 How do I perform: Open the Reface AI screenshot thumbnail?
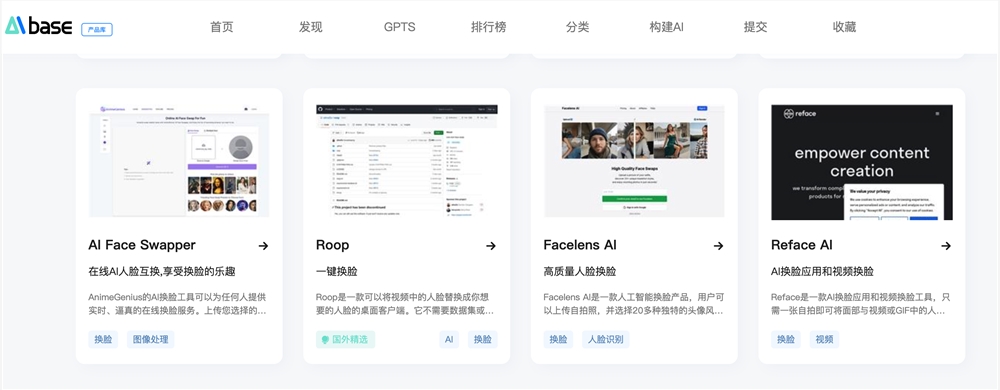pyautogui.click(x=862, y=162)
